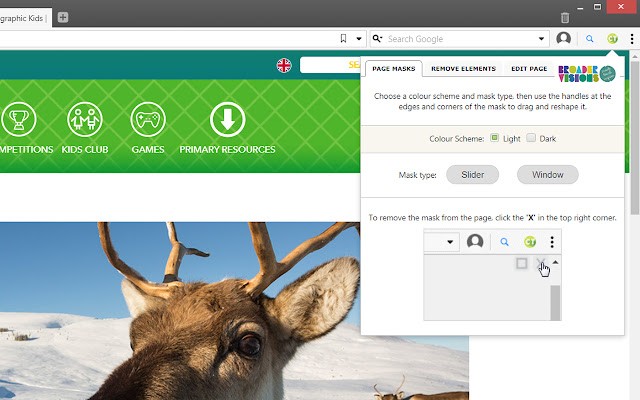Click the UK flag language icon

coord(284,66)
